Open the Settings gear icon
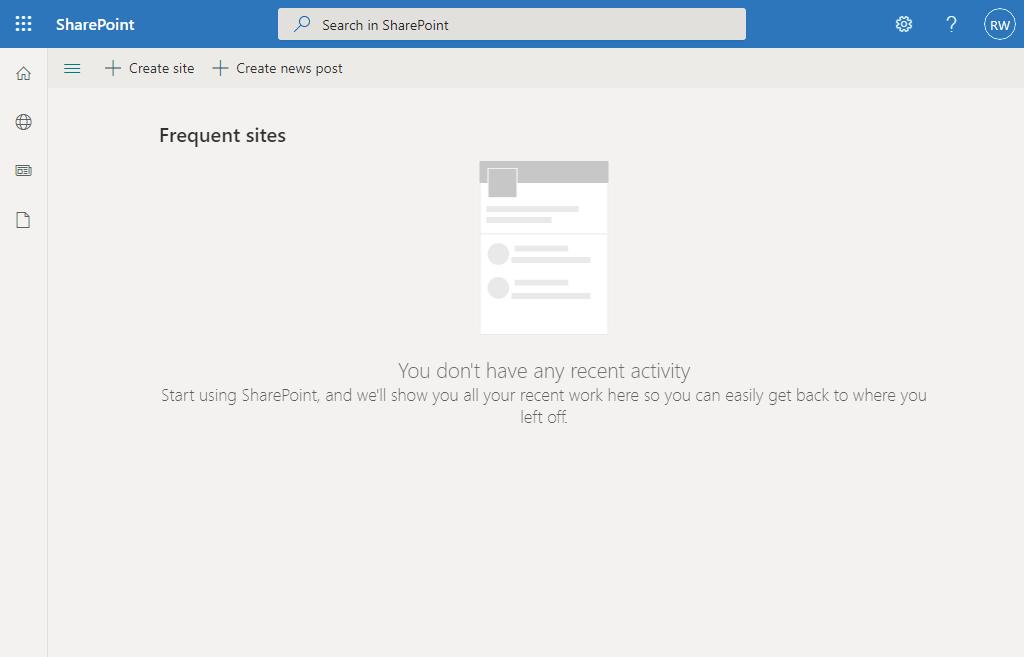 point(904,24)
